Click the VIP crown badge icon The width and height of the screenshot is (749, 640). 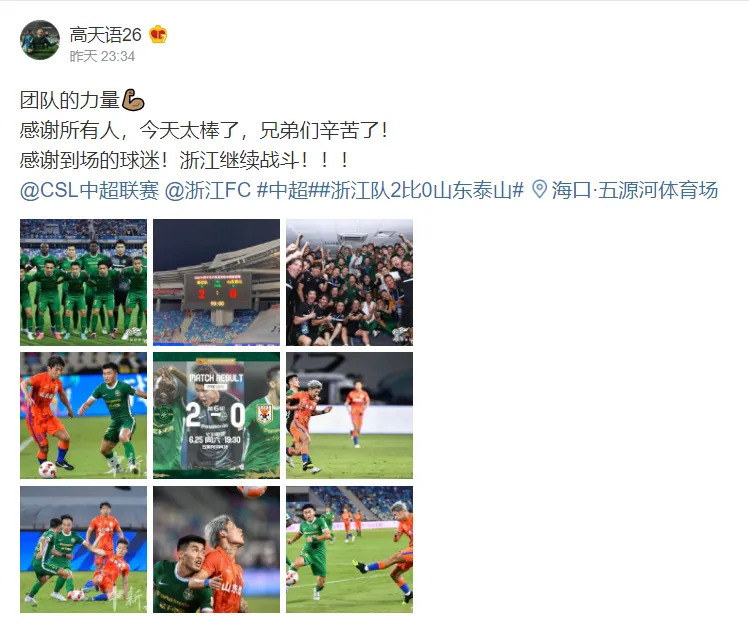point(158,35)
